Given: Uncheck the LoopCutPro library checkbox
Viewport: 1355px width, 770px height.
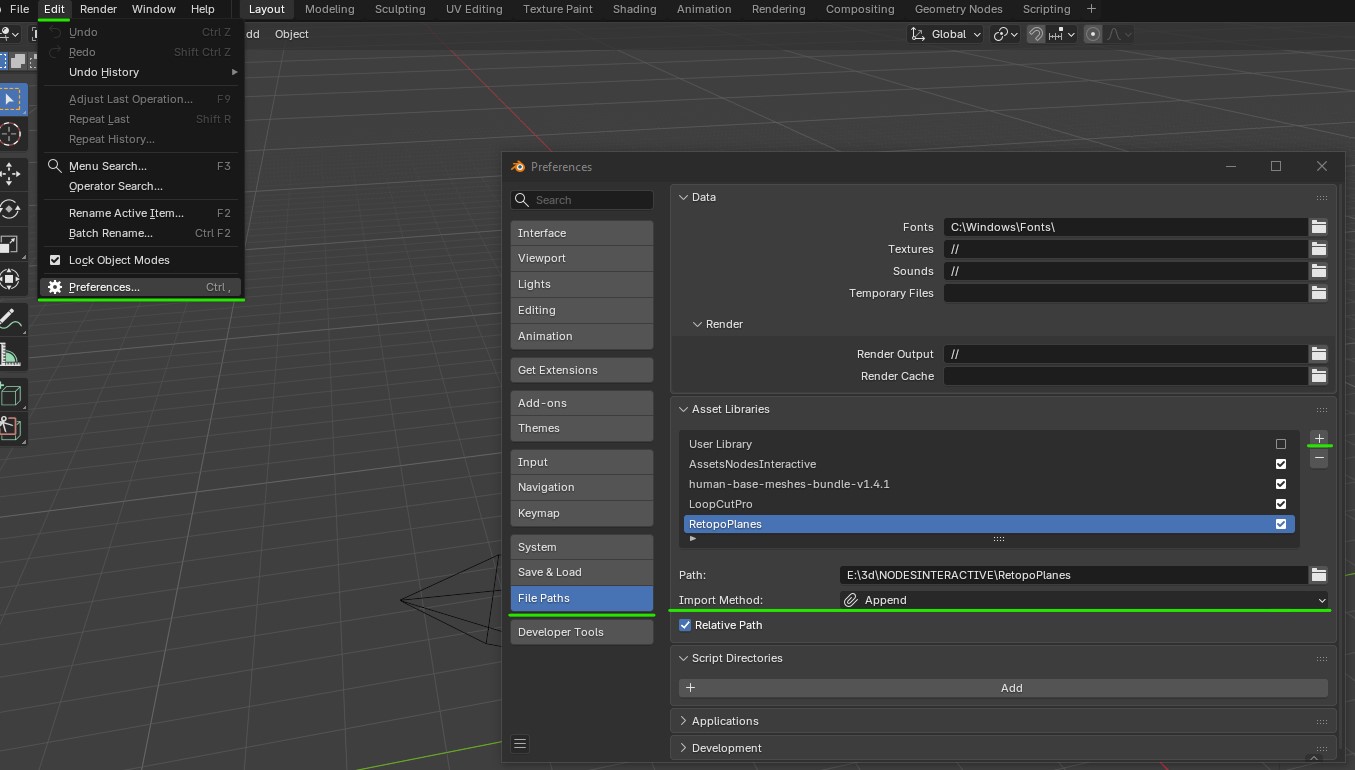Looking at the screenshot, I should pos(1281,504).
